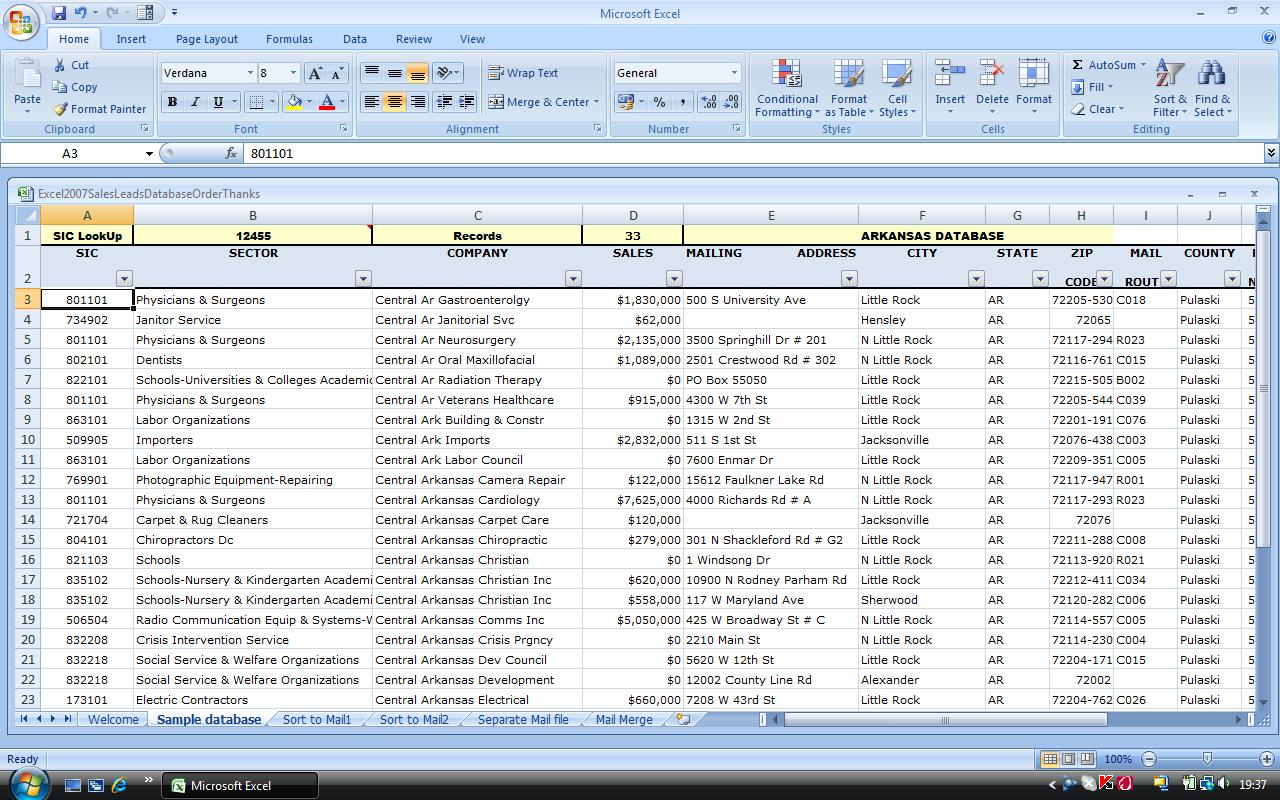This screenshot has width=1280, height=800.
Task: Toggle Italic formatting
Action: point(195,102)
